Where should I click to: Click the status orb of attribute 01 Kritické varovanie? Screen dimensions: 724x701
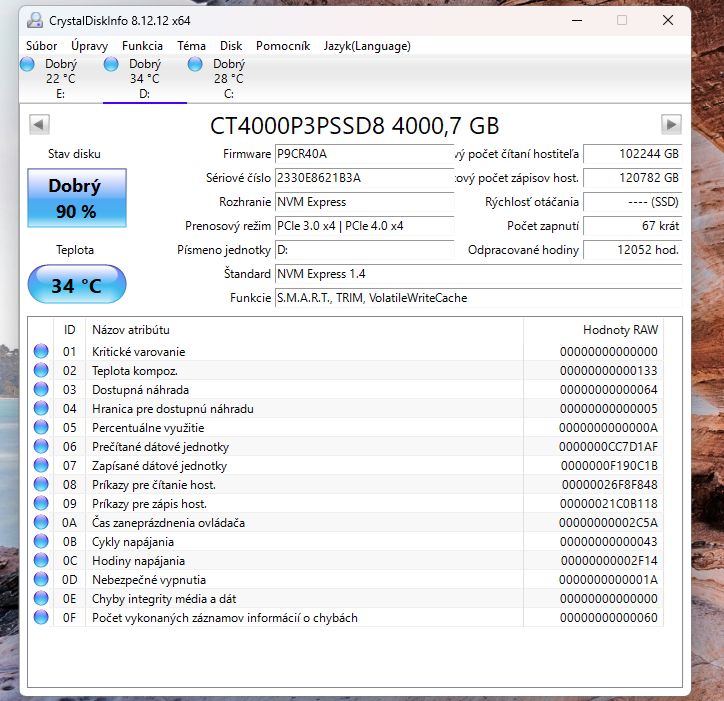[x=41, y=351]
